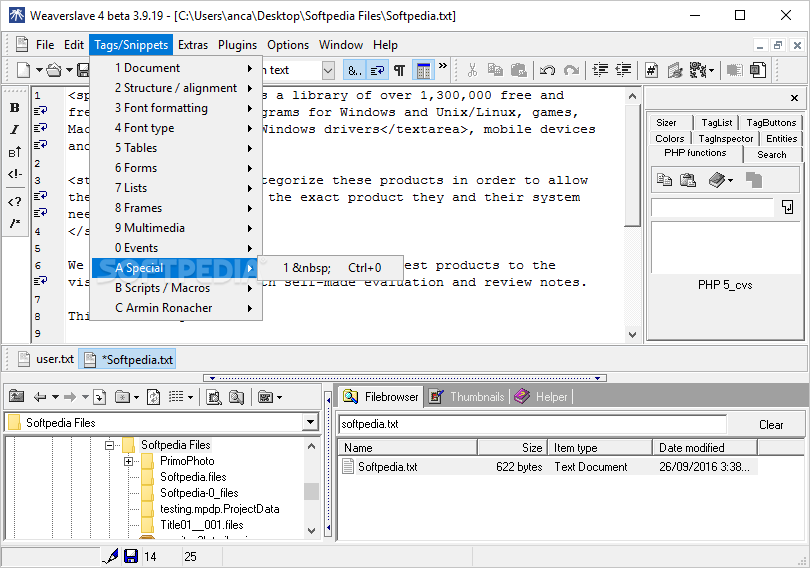810x568 pixels.
Task: Open the Softpedia Files folder combo box
Action: 310,422
